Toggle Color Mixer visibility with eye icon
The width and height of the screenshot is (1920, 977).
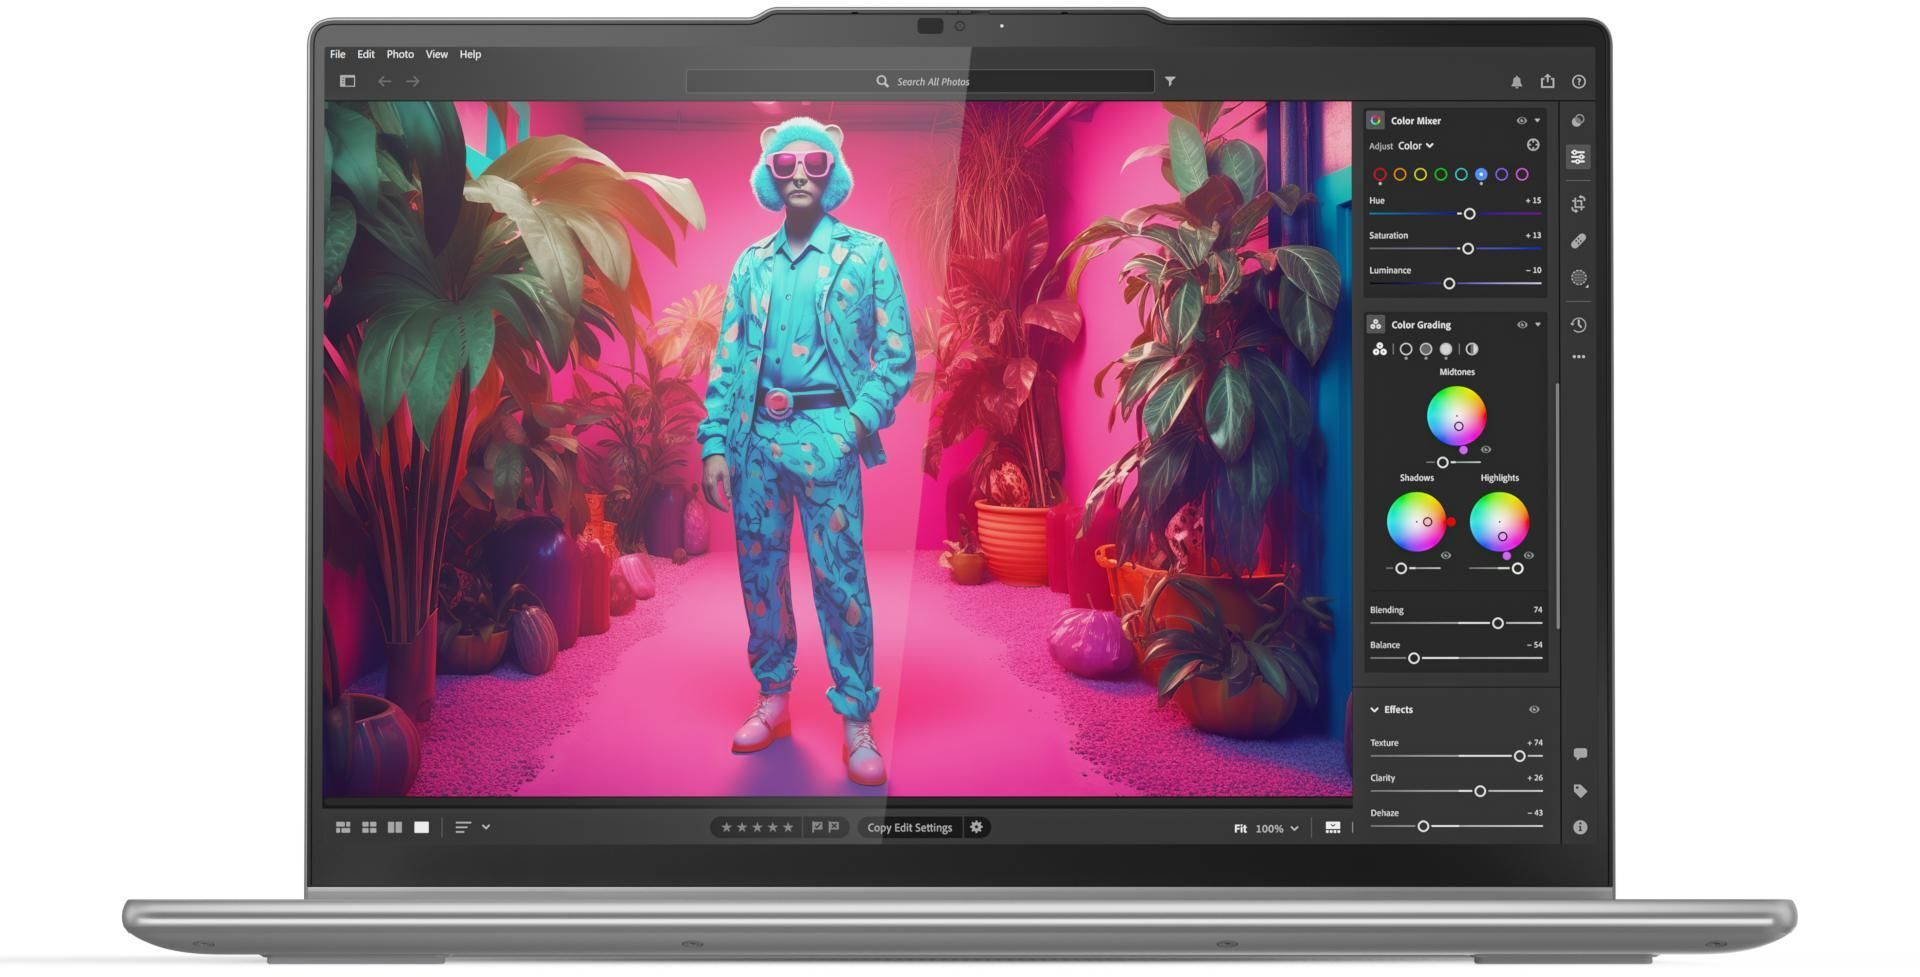[x=1521, y=120]
